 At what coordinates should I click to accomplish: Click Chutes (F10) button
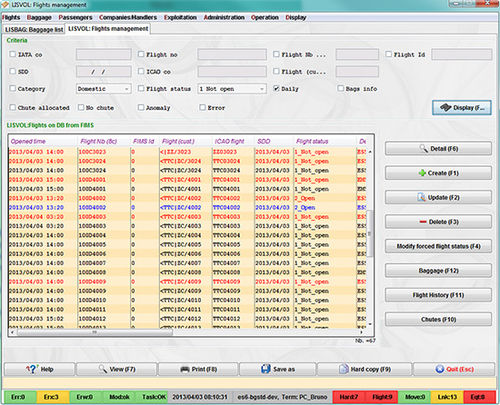click(438, 319)
